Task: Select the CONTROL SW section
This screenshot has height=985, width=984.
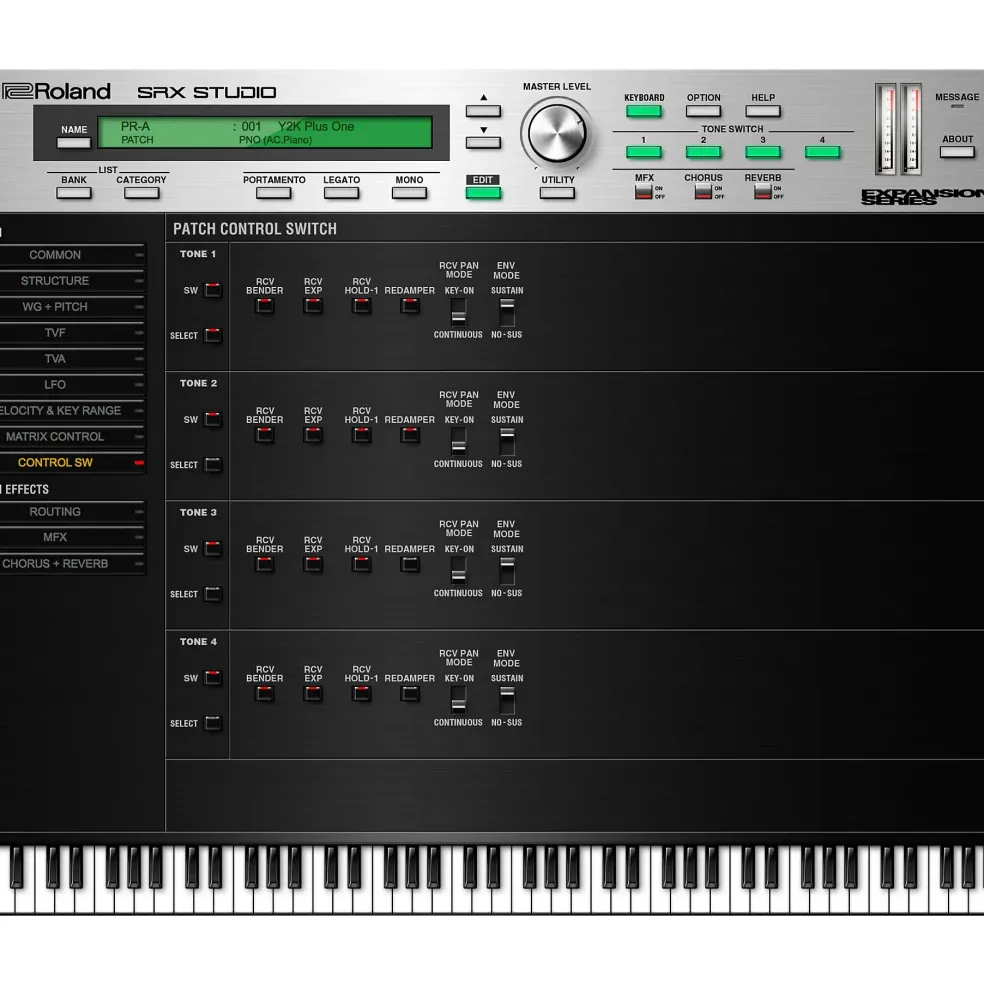Action: coord(71,462)
